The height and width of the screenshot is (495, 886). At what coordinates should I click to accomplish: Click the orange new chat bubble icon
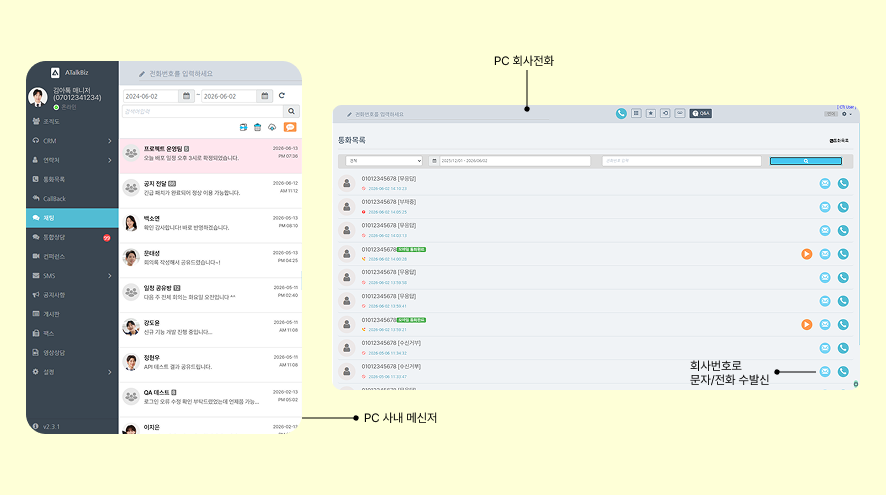tap(290, 127)
